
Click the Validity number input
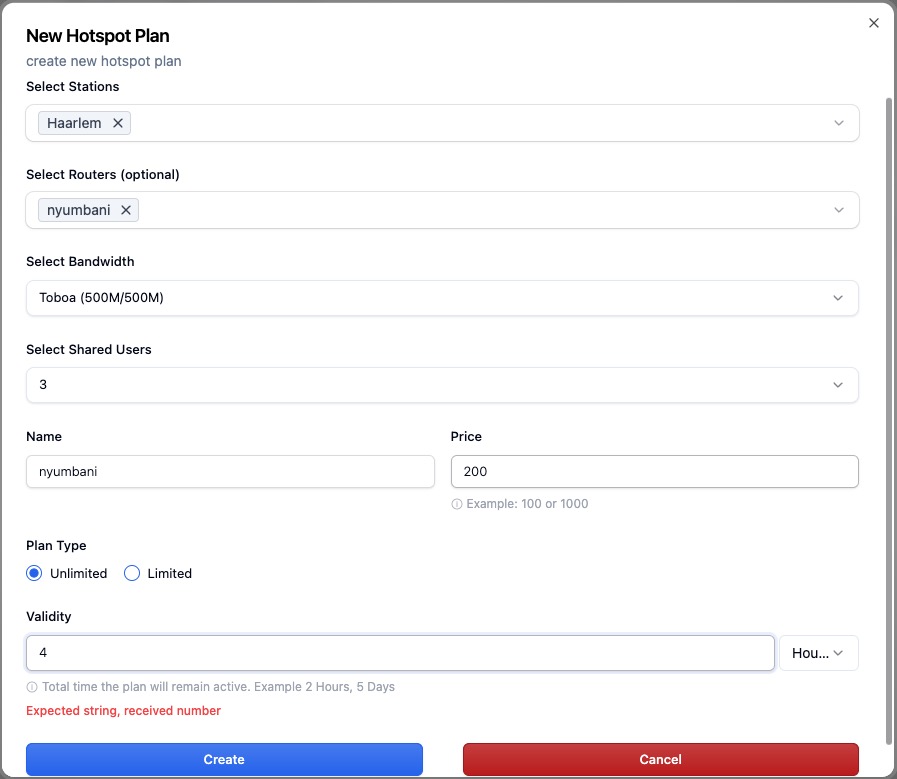pos(400,653)
